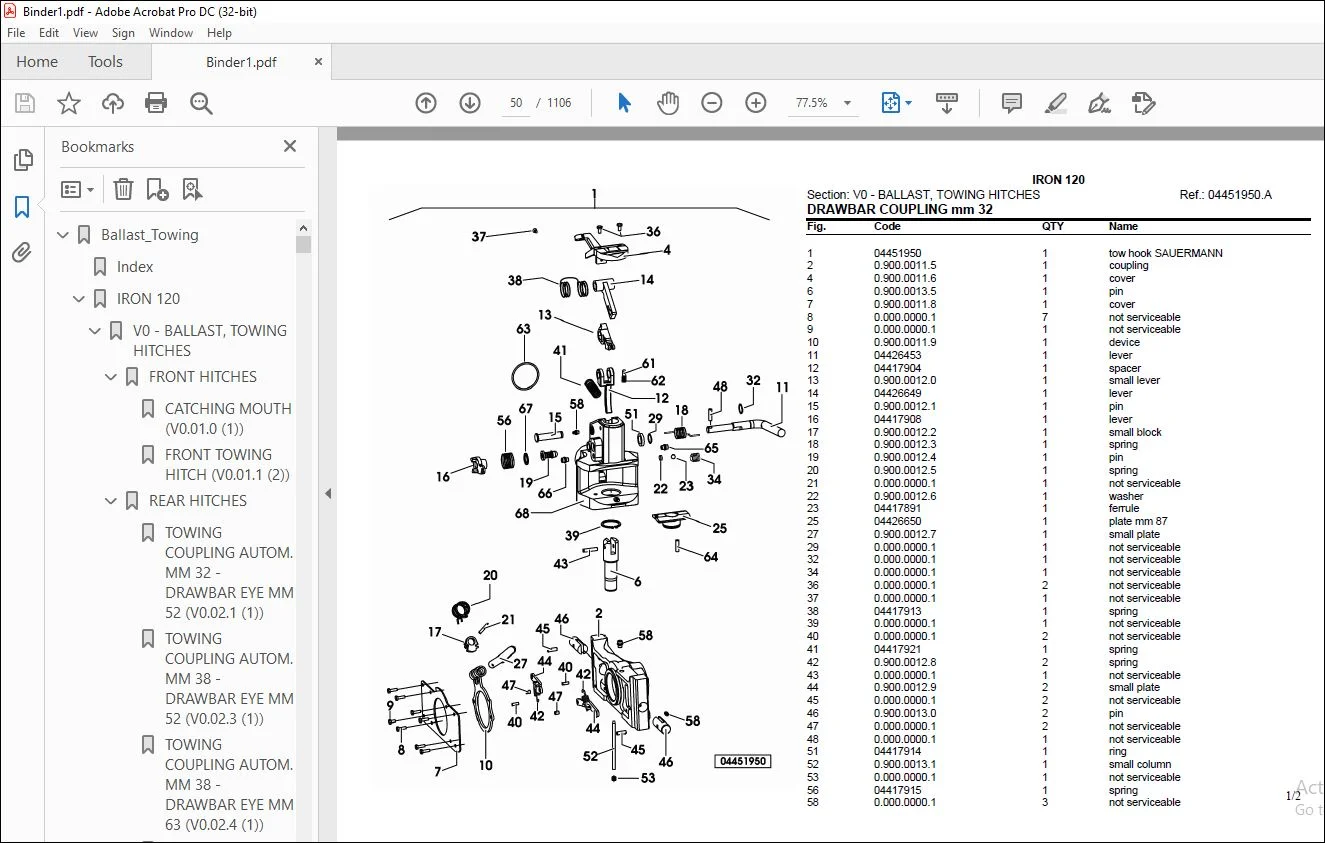Image resolution: width=1325 pixels, height=843 pixels.
Task: Open CATCHING MOUTH (V0.01.0 (1)) bookmark
Action: 228,419
